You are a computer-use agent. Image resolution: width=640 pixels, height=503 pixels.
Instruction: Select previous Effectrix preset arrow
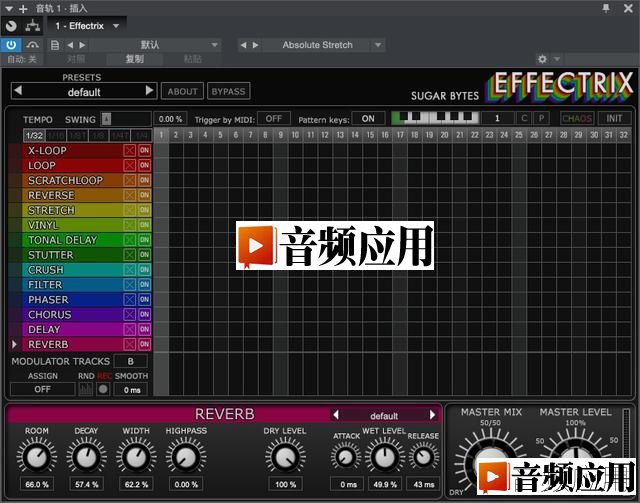[x=18, y=90]
